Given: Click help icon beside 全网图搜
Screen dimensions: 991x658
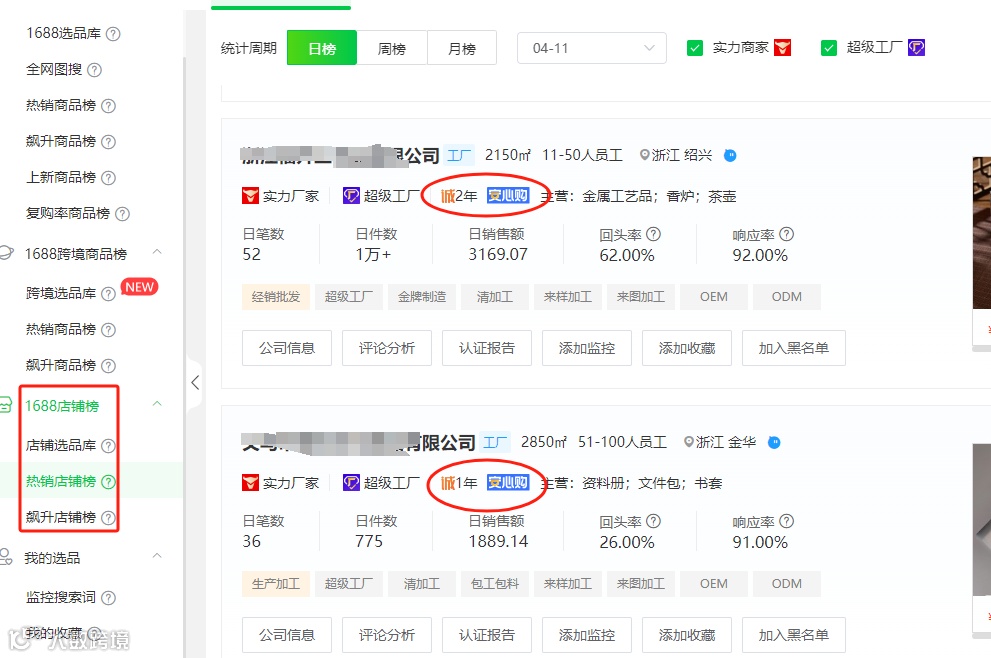Looking at the screenshot, I should [x=94, y=70].
